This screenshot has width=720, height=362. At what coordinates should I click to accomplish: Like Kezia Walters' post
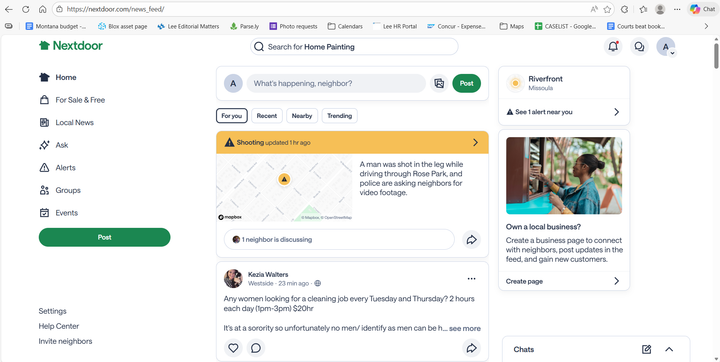233,348
